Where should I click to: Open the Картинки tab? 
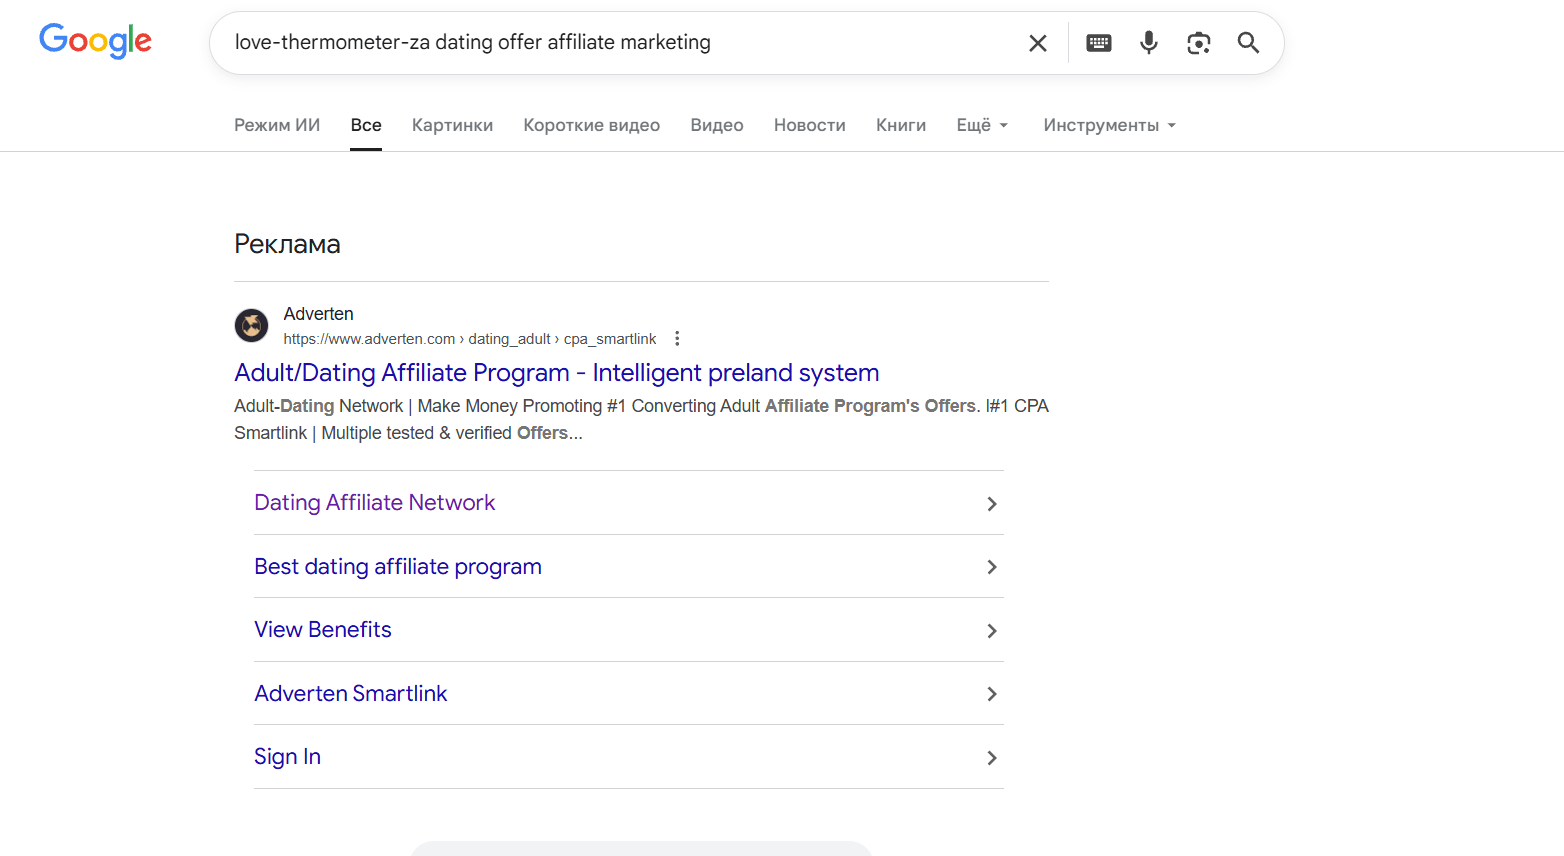point(452,125)
